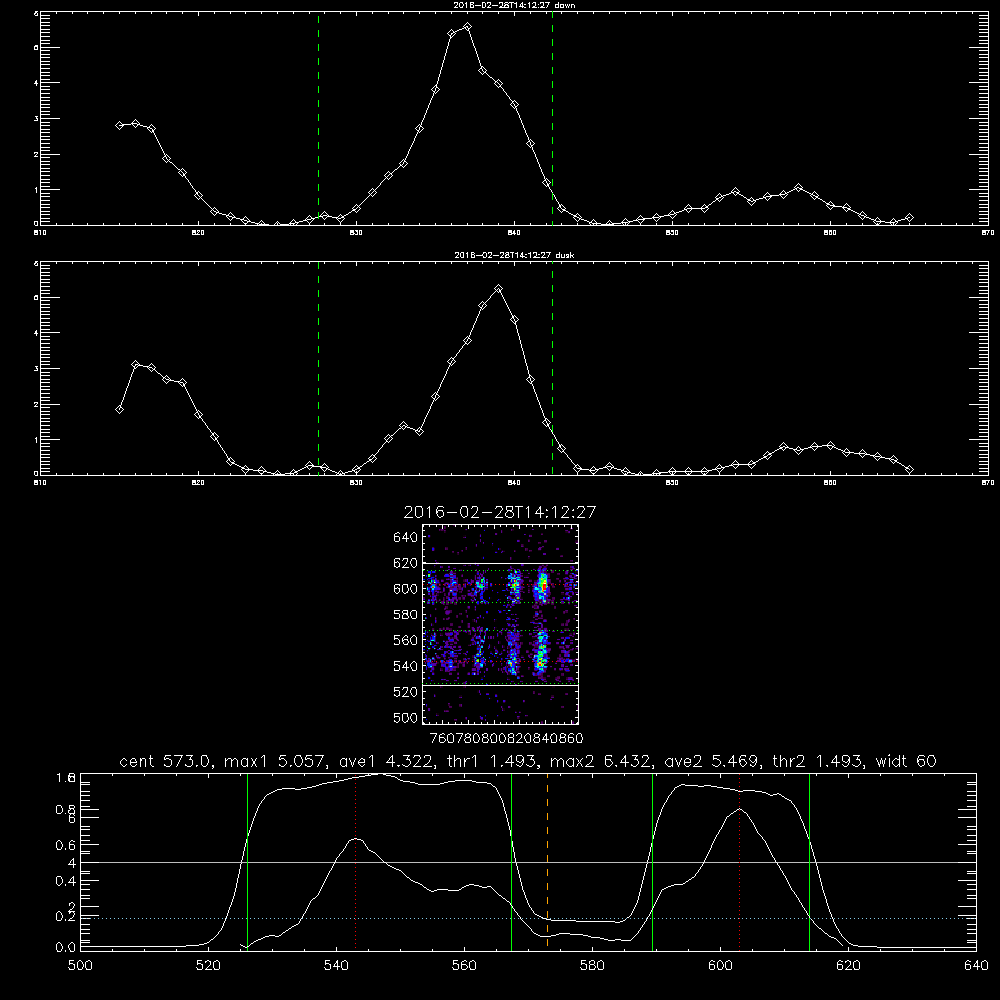Click bottom plot left axis label 0.6

point(66,845)
